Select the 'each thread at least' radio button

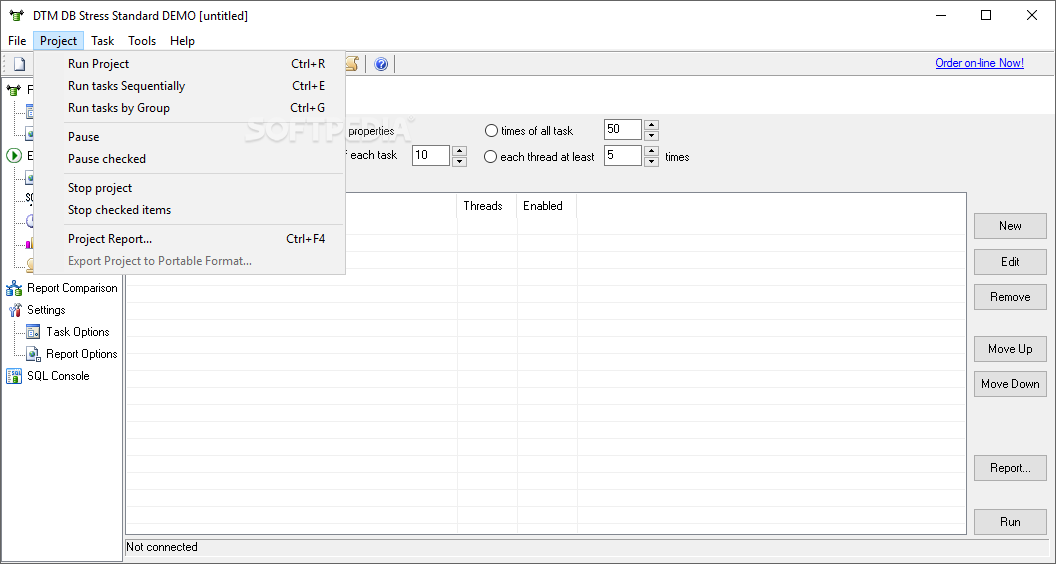[x=491, y=157]
